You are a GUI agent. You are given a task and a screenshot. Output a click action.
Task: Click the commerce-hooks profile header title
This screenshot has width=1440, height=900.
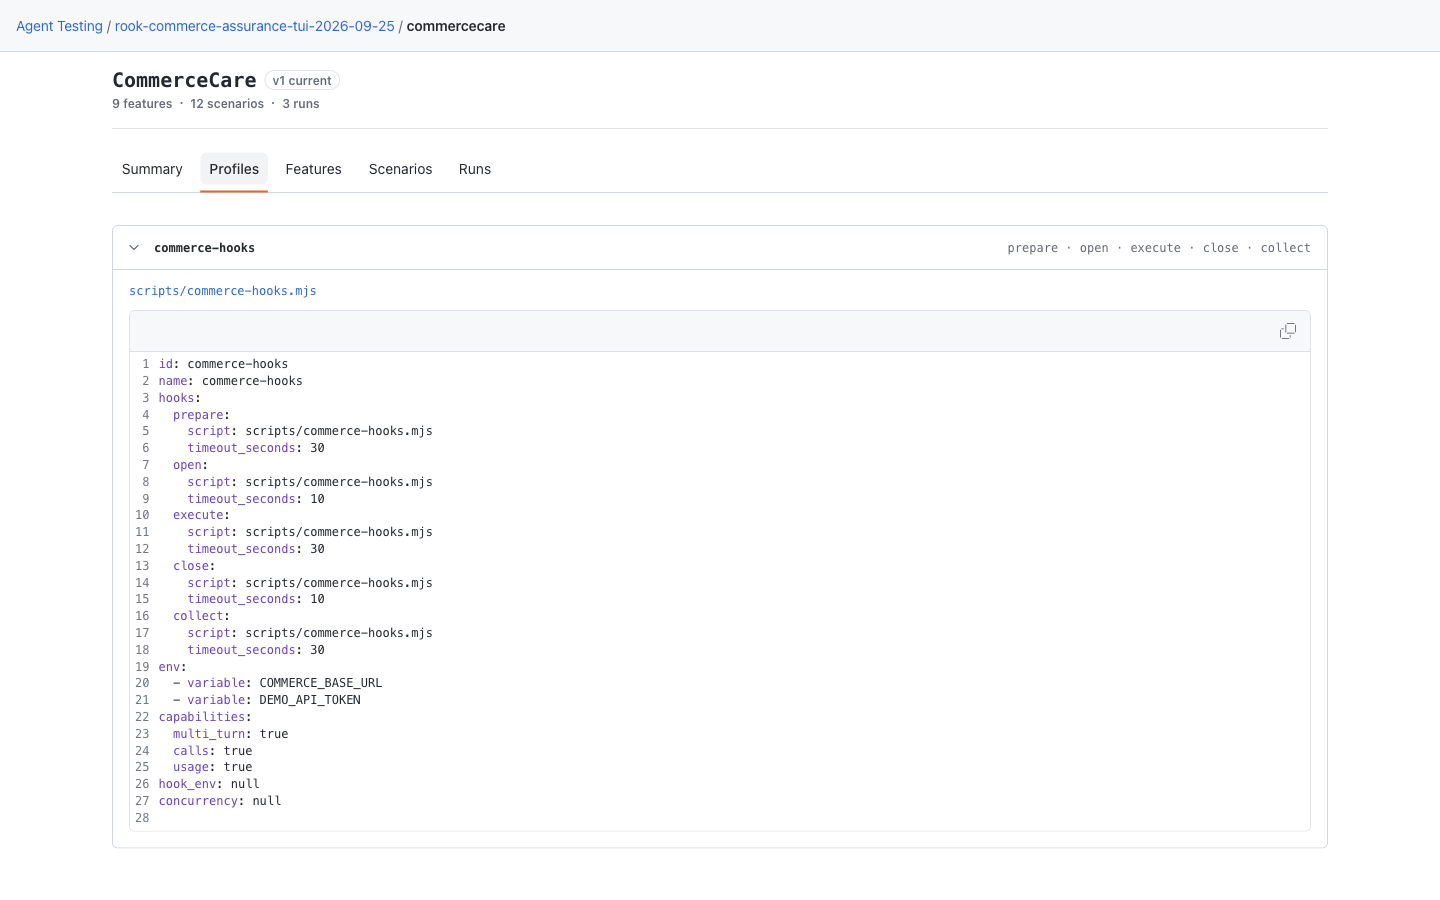[204, 248]
